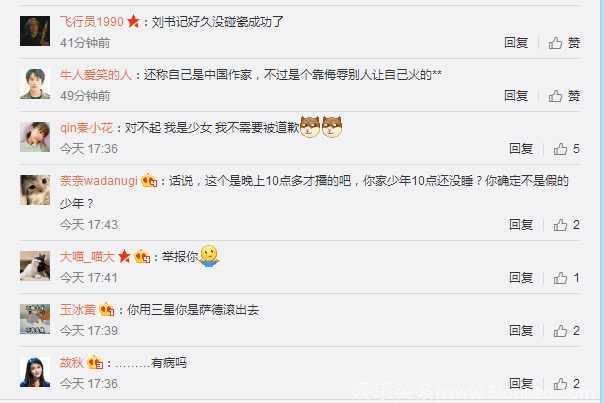This screenshot has height=403, width=604.
Task: Click the red star badge beside 飞行员1990
Action: coord(133,21)
